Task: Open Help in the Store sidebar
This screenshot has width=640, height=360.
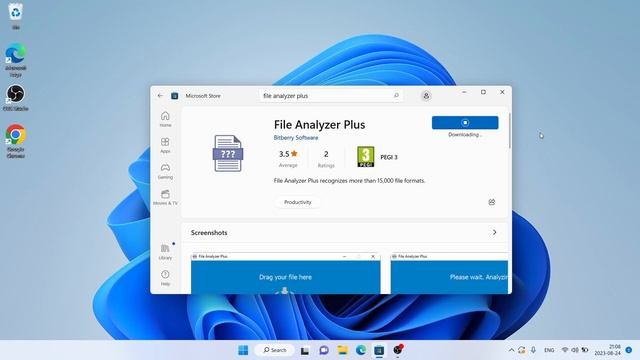Action: pyautogui.click(x=165, y=278)
